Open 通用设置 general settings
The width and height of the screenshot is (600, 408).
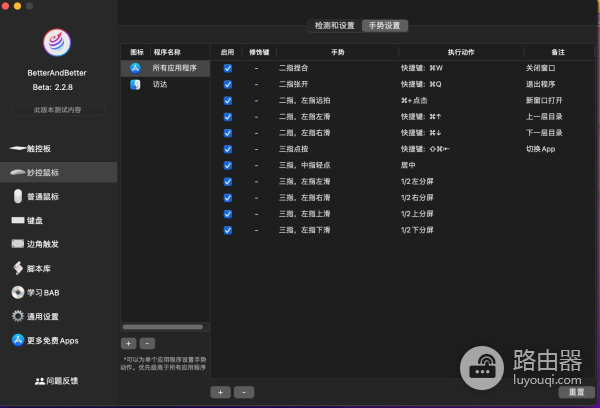[35, 317]
